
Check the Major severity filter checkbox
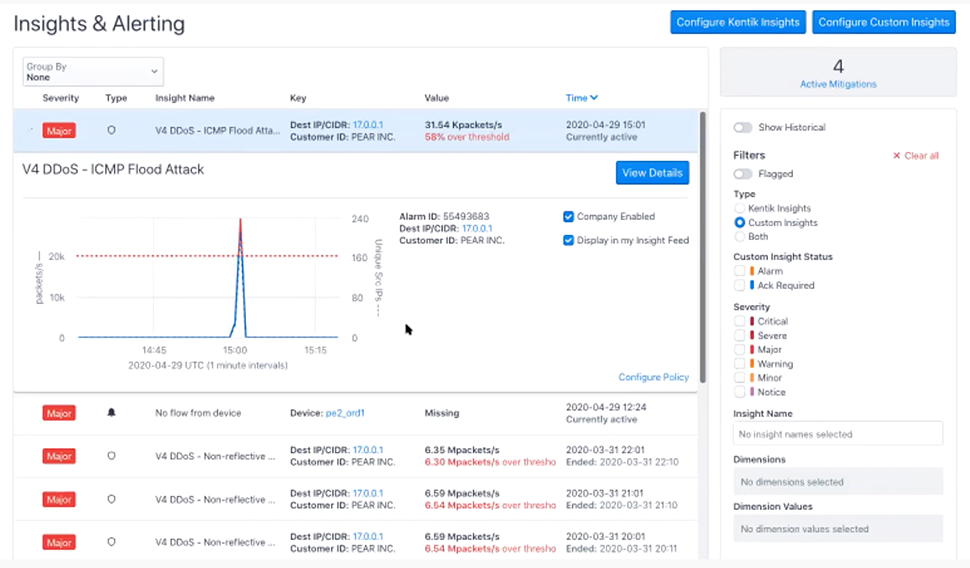(x=739, y=350)
